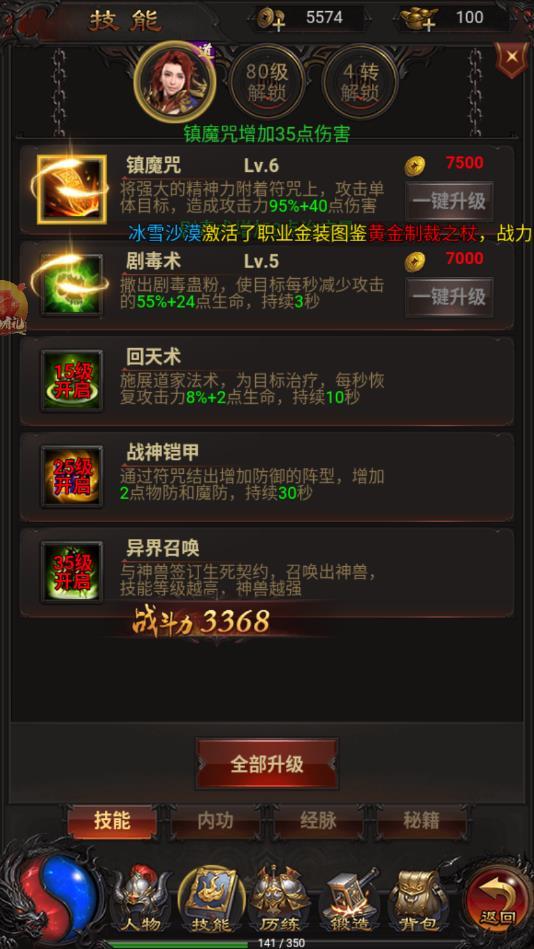Click the 全部升级 button
Viewport: 534px width, 949px height.
coord(266,764)
